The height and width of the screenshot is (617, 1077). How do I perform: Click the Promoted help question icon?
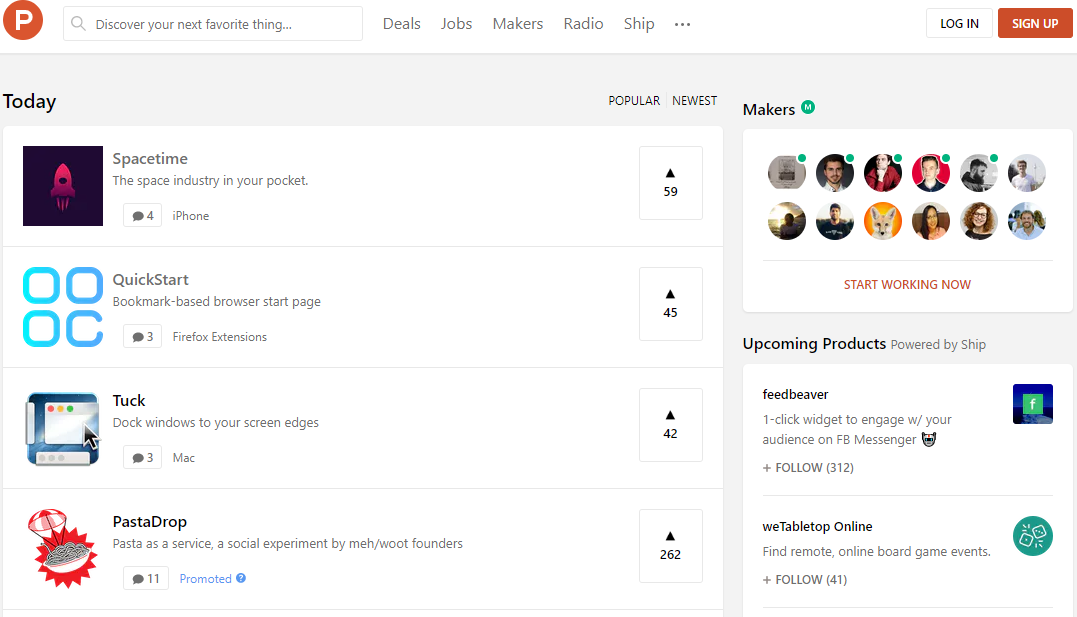[241, 578]
